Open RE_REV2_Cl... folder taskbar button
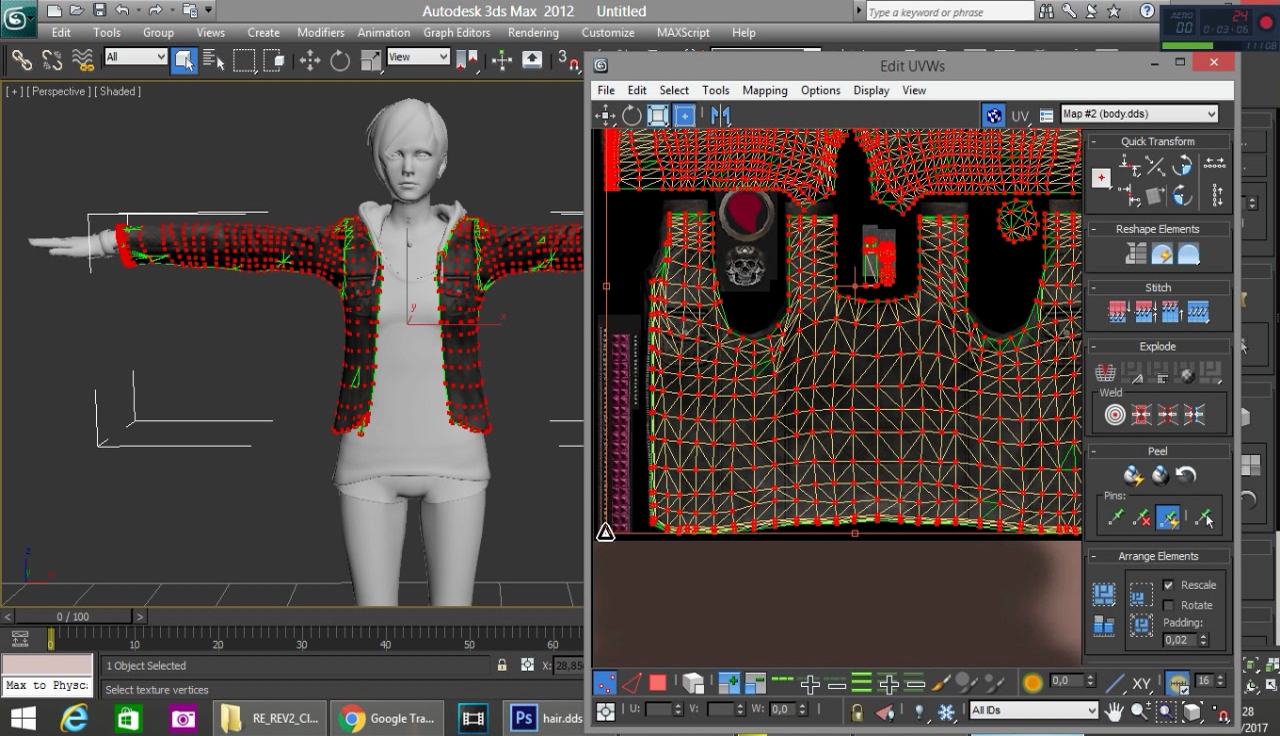The width and height of the screenshot is (1280, 736). pyautogui.click(x=271, y=718)
